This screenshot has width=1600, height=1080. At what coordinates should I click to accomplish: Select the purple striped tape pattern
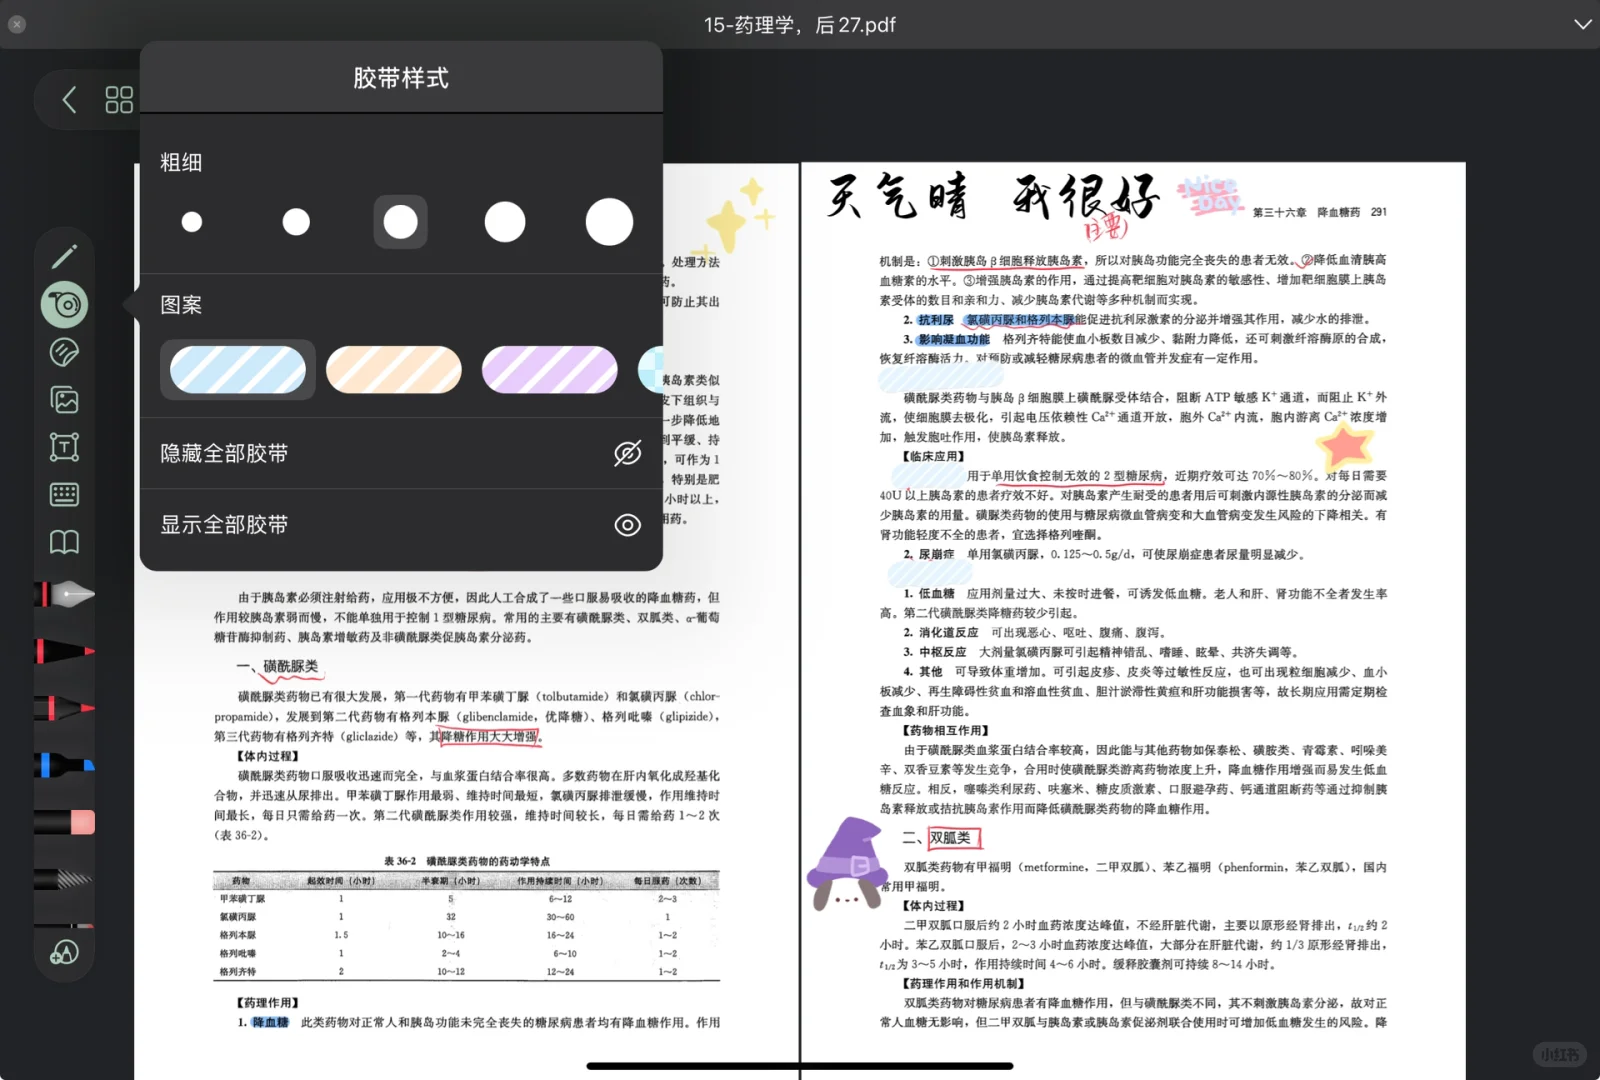click(550, 370)
